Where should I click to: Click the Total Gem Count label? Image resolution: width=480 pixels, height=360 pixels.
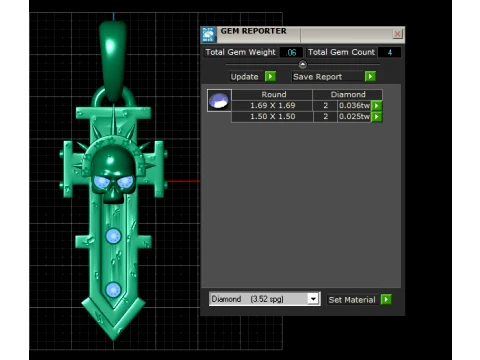tap(341, 52)
